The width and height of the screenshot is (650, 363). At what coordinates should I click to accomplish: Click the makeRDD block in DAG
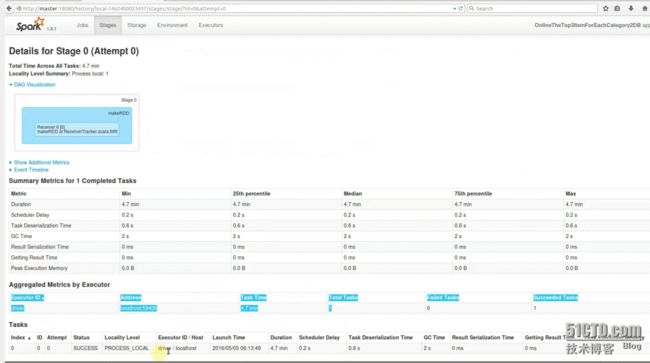point(77,126)
